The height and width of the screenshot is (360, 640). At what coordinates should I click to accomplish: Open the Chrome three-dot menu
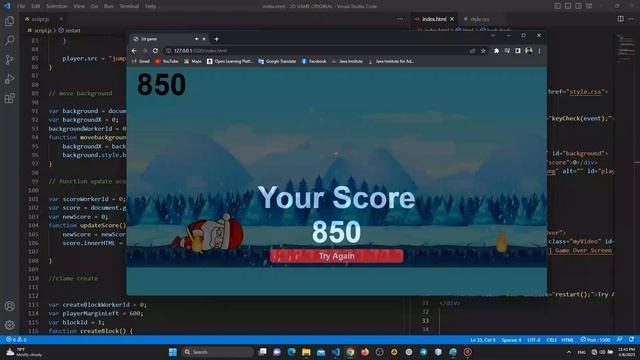(540, 51)
